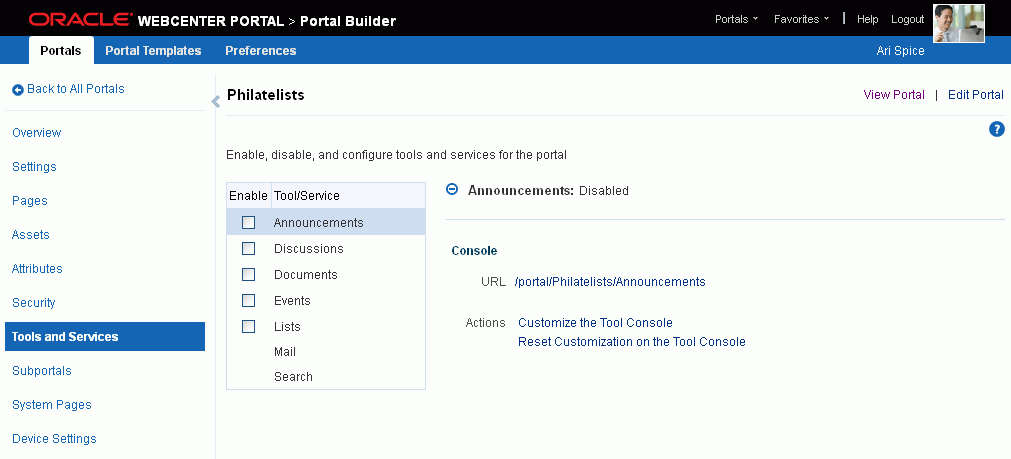Select the Search row
Image resolution: width=1011 pixels, height=459 pixels.
tap(326, 376)
